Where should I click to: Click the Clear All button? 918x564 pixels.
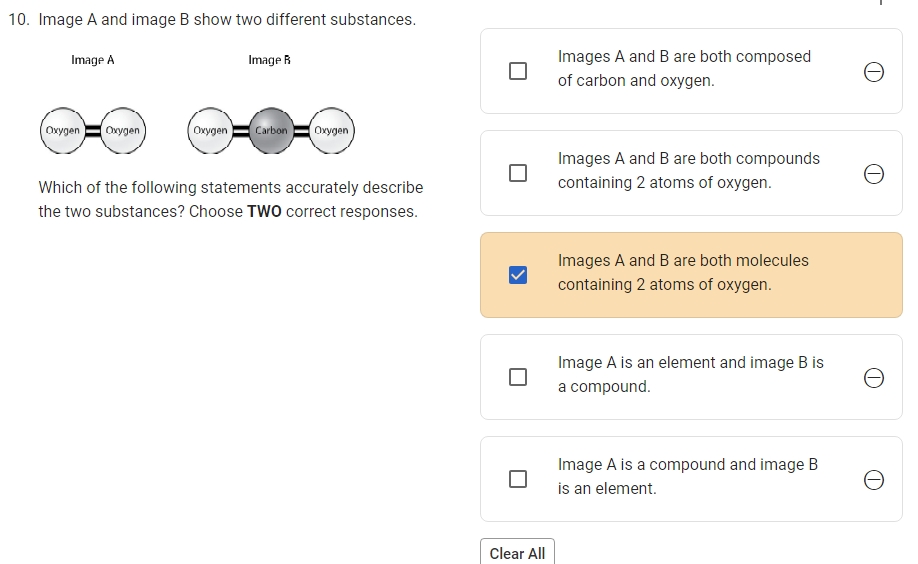pyautogui.click(x=517, y=552)
